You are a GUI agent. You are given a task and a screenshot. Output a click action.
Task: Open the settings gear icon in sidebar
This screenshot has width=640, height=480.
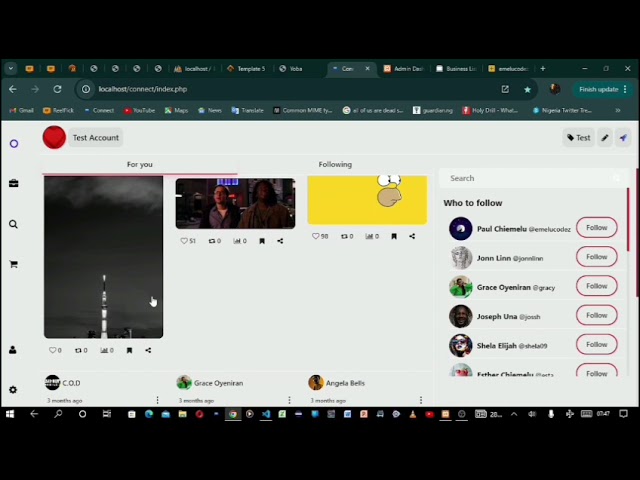13,390
